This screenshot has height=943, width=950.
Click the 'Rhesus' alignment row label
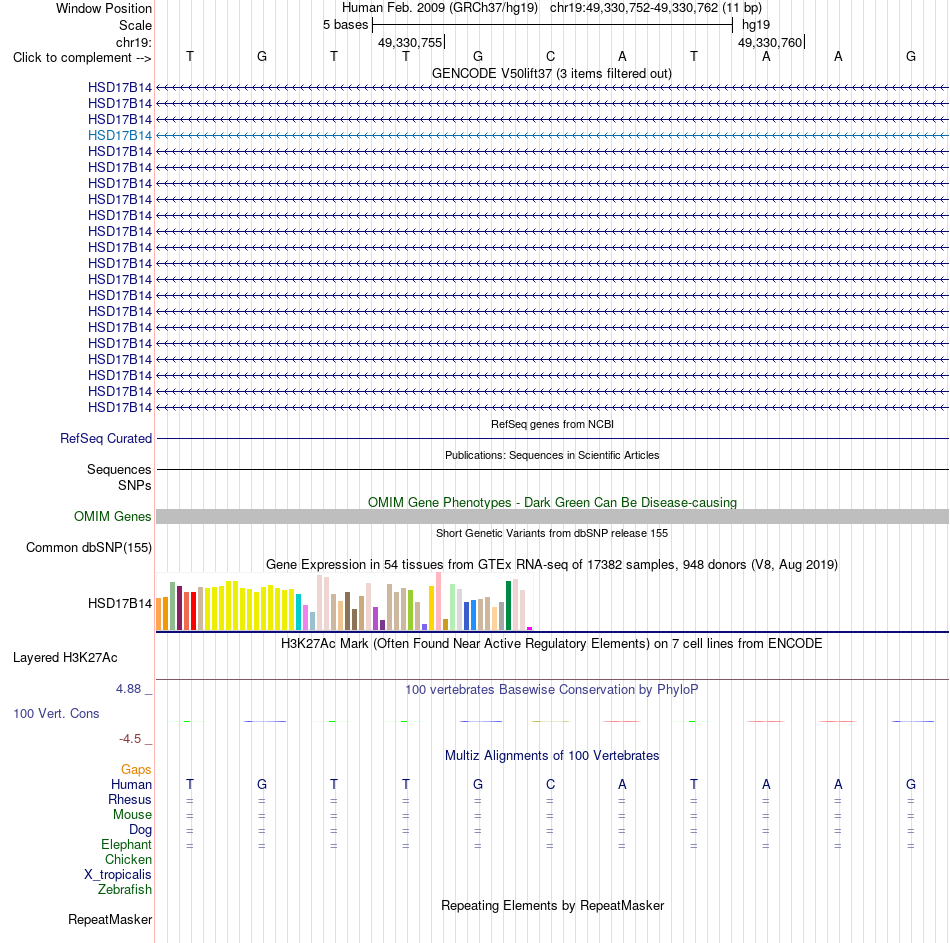click(130, 799)
